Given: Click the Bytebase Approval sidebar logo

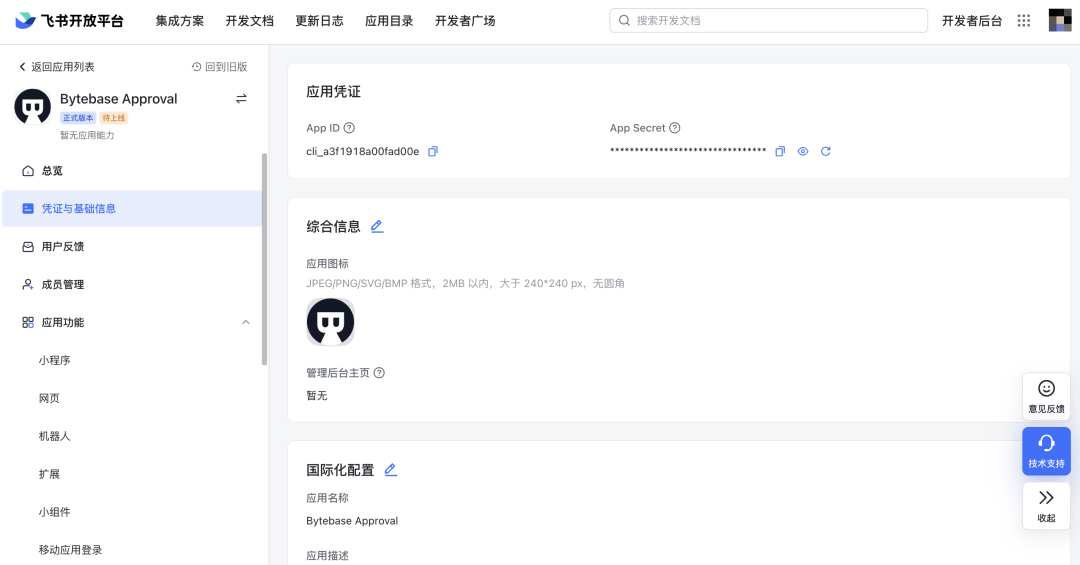Looking at the screenshot, I should coord(32,107).
